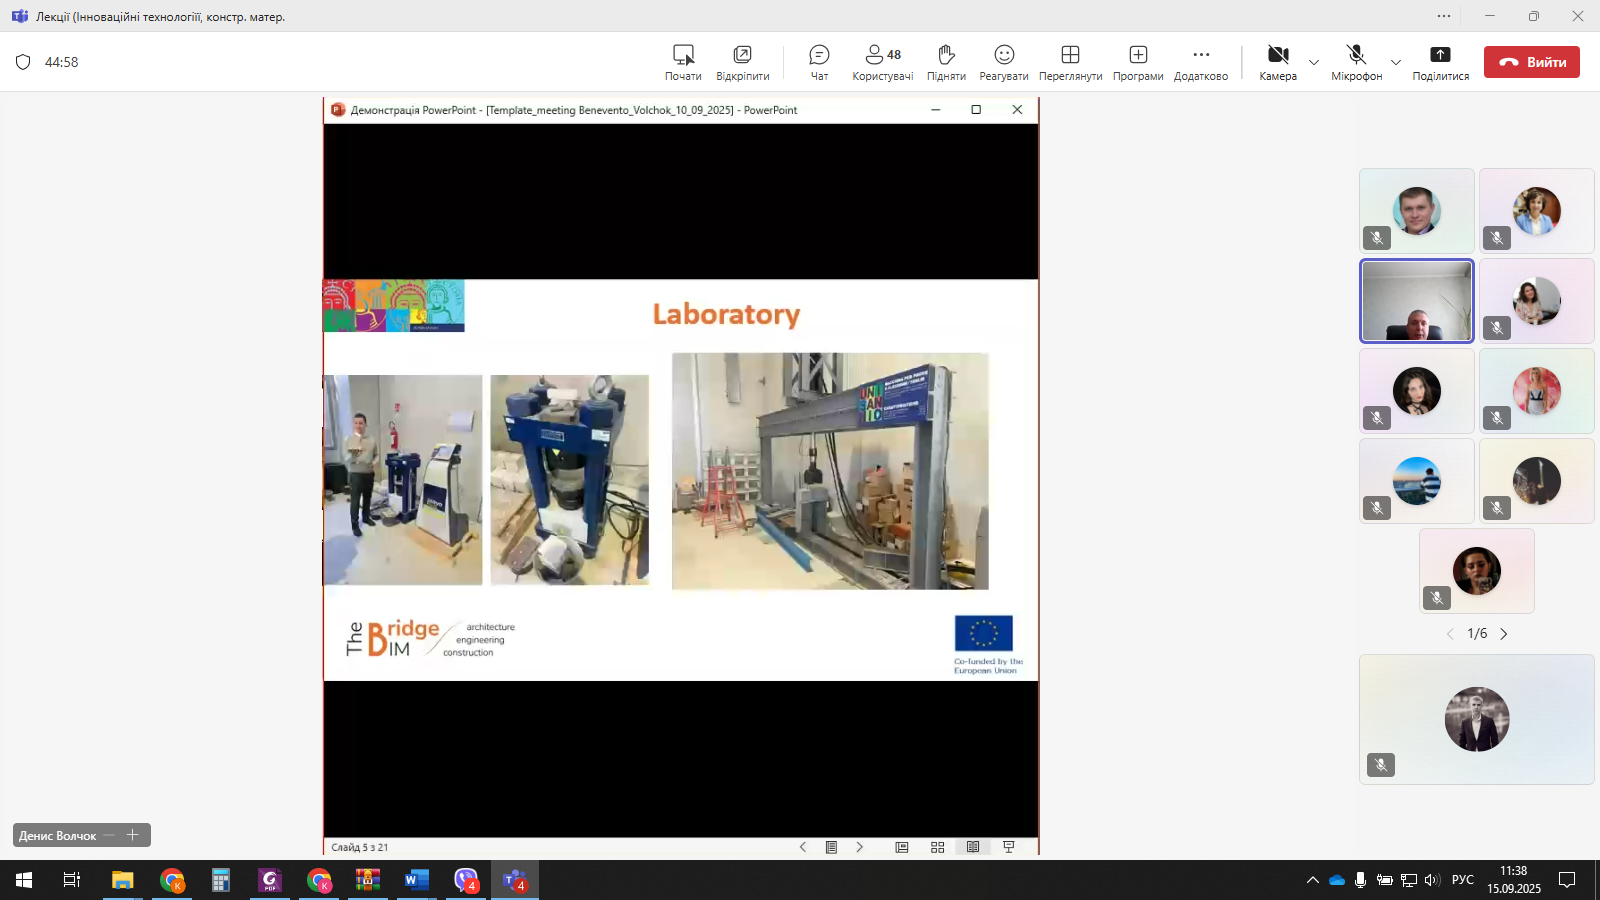Open the Chat panel
This screenshot has height=900, width=1600.
pos(819,62)
